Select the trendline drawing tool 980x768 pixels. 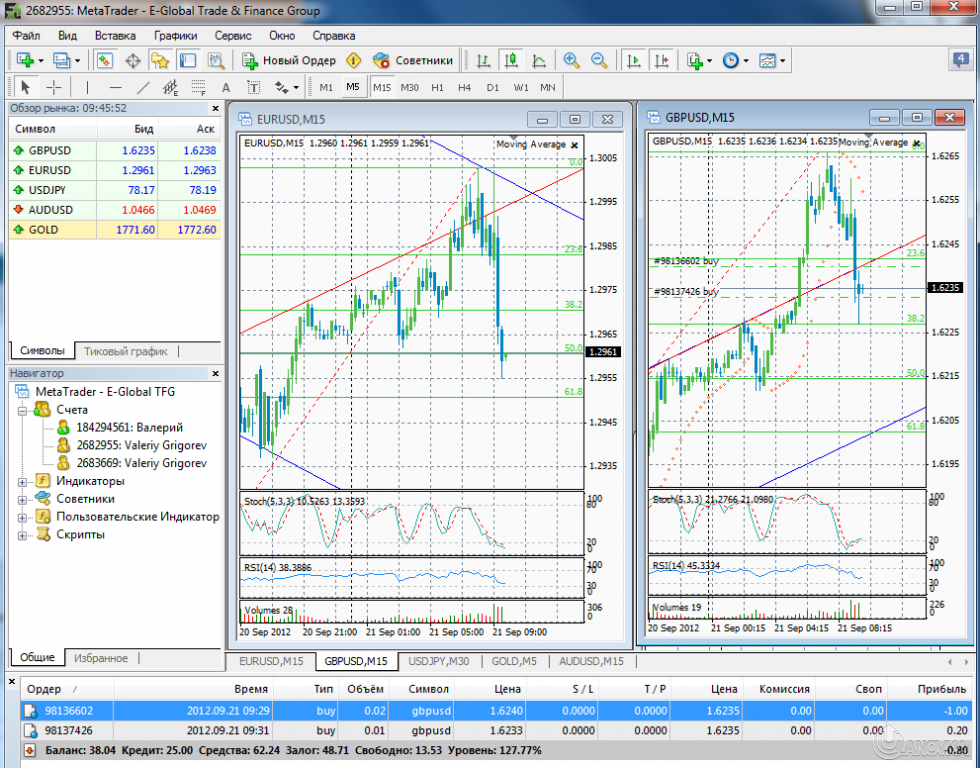(x=141, y=87)
